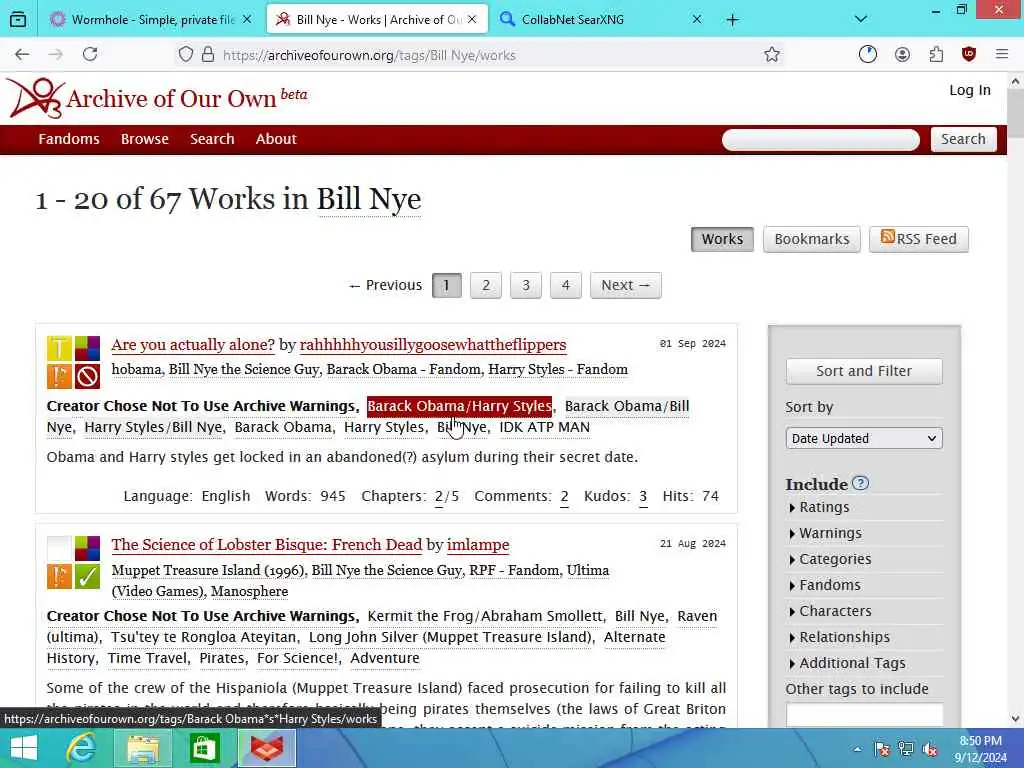The width and height of the screenshot is (1024, 768).
Task: Open the Sort by Date Updated dropdown
Action: [x=864, y=438]
